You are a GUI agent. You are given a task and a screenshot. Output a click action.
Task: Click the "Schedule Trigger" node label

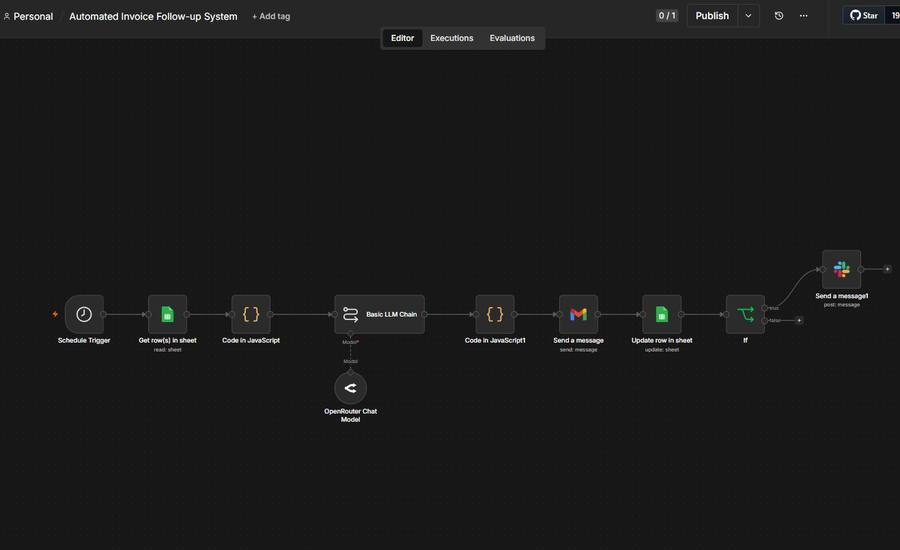tap(84, 340)
